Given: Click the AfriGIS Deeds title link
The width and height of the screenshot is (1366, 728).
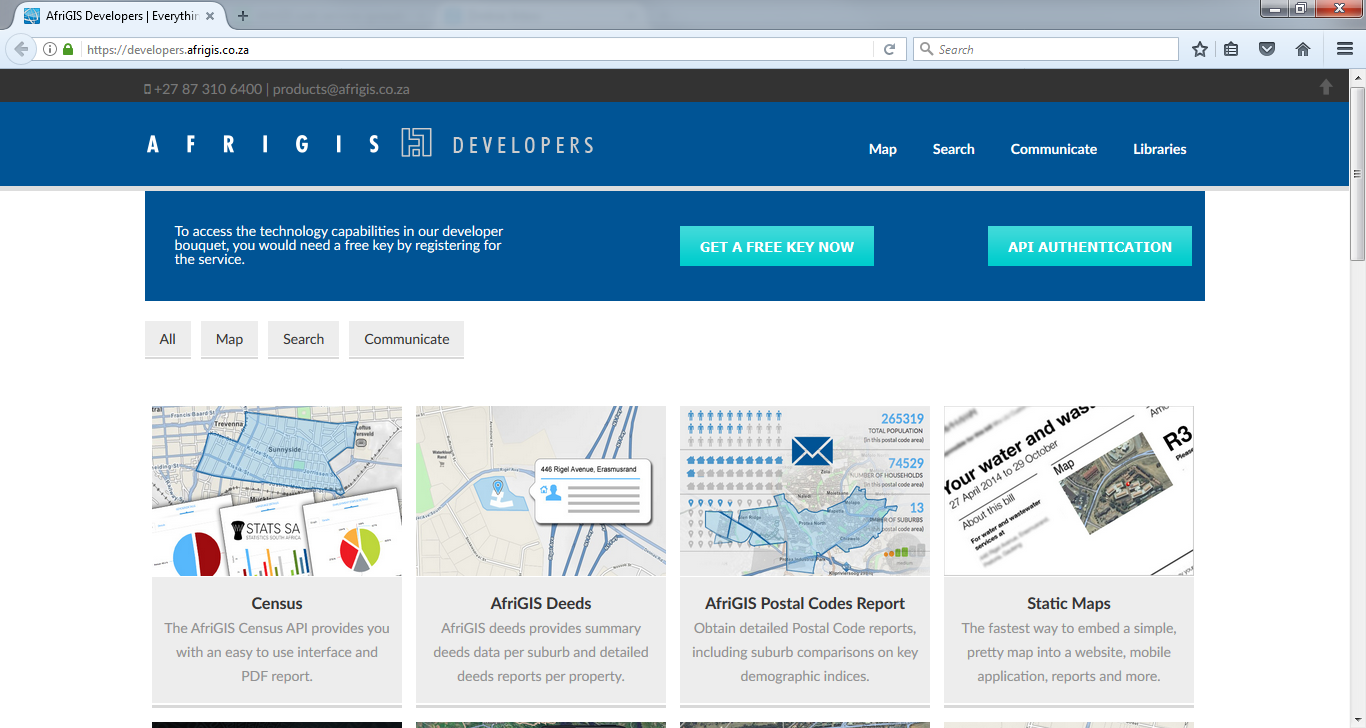Looking at the screenshot, I should click(540, 603).
